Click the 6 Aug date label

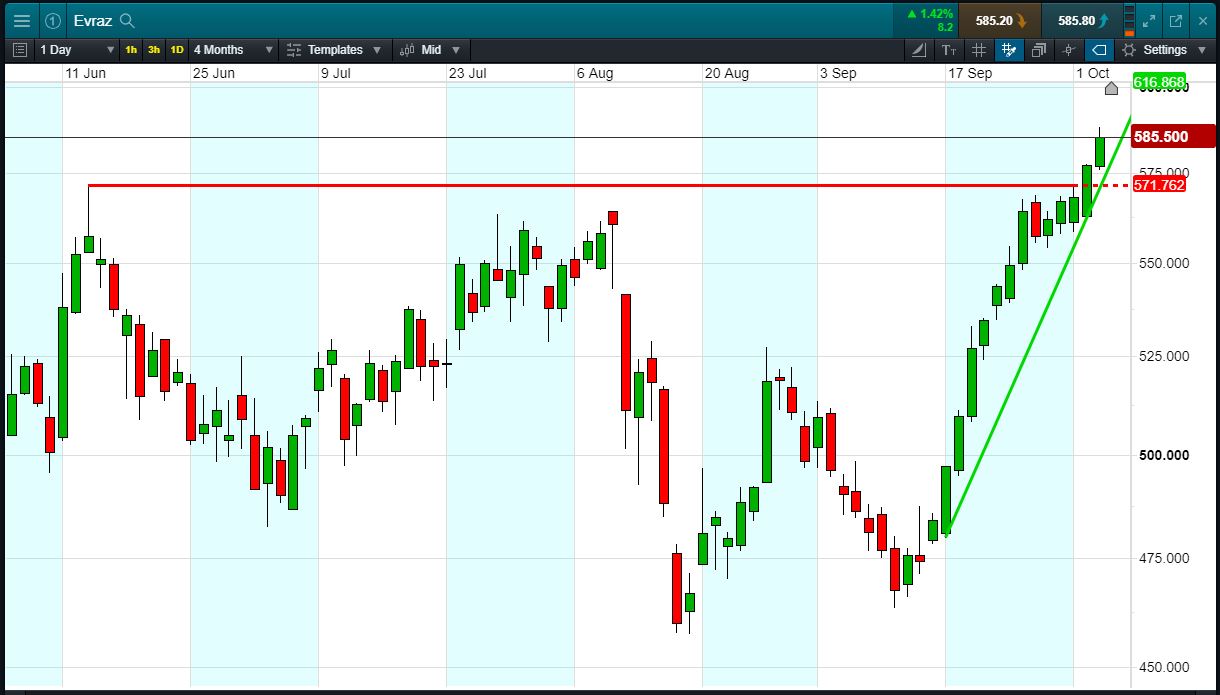pyautogui.click(x=595, y=73)
